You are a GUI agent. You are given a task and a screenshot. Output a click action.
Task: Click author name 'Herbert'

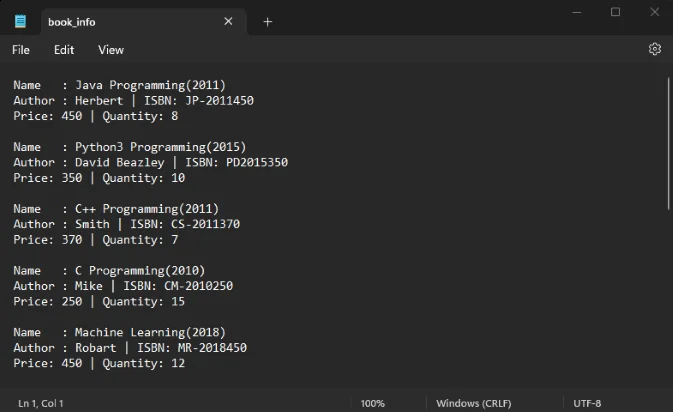99,100
